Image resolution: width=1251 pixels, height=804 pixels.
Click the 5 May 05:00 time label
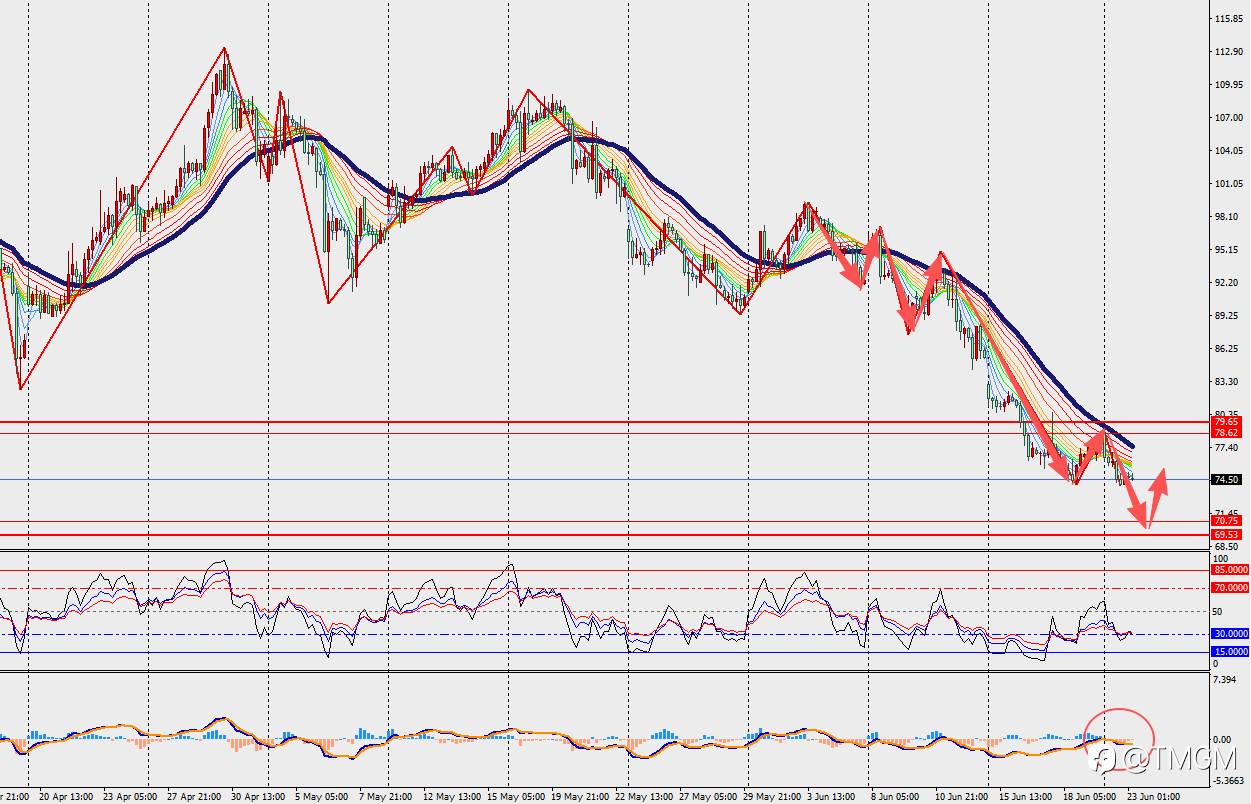tap(321, 797)
